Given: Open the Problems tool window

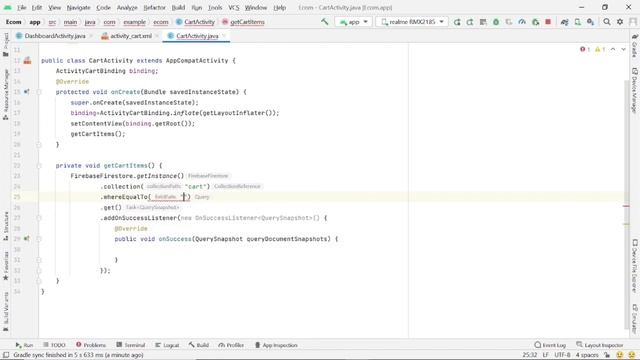Looking at the screenshot, I should (91, 345).
